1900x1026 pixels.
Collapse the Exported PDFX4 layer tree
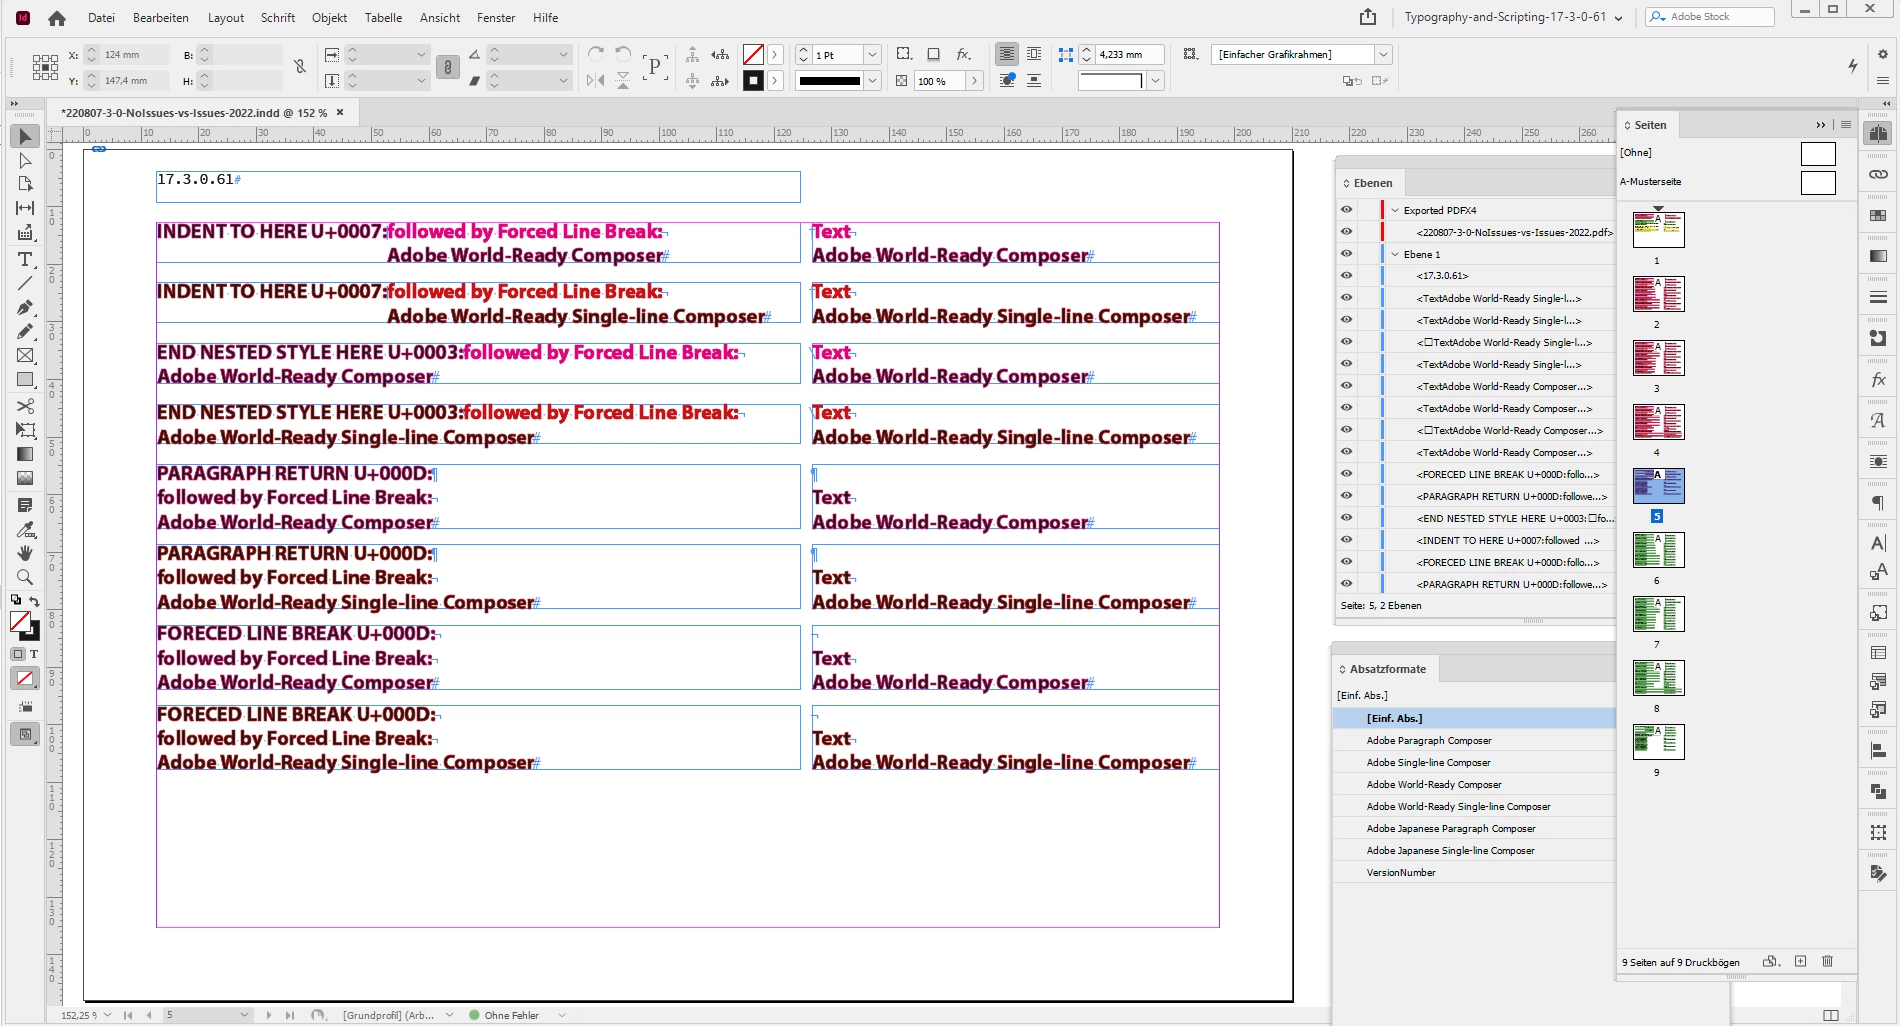1395,210
